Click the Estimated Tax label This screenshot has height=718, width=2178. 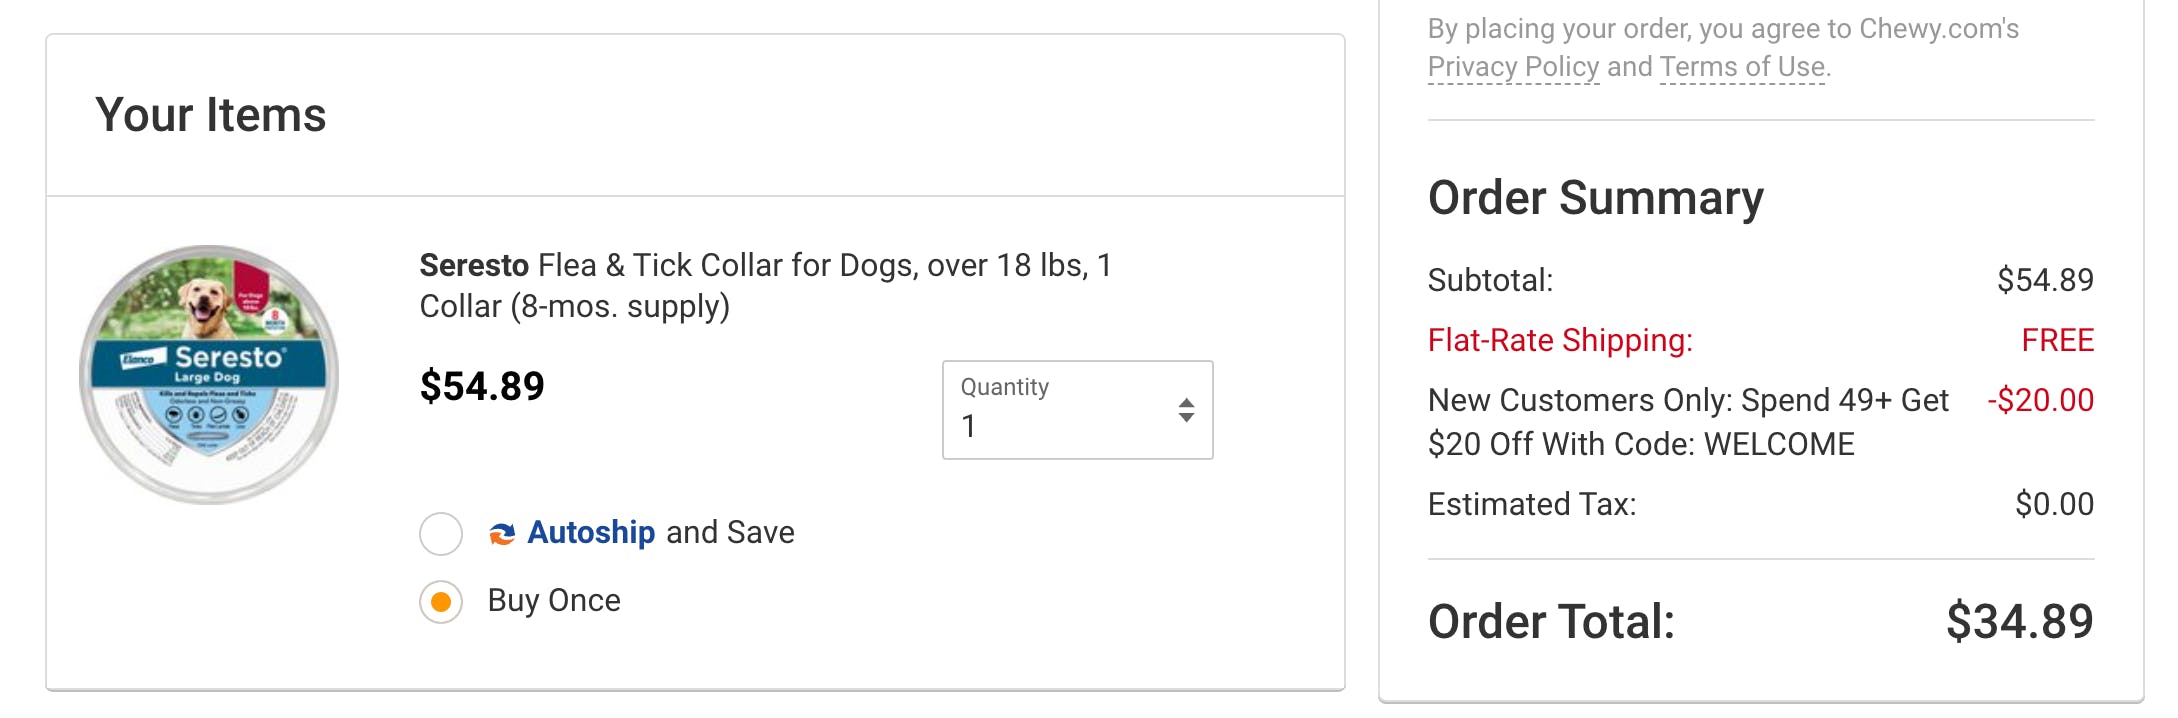(x=1531, y=504)
